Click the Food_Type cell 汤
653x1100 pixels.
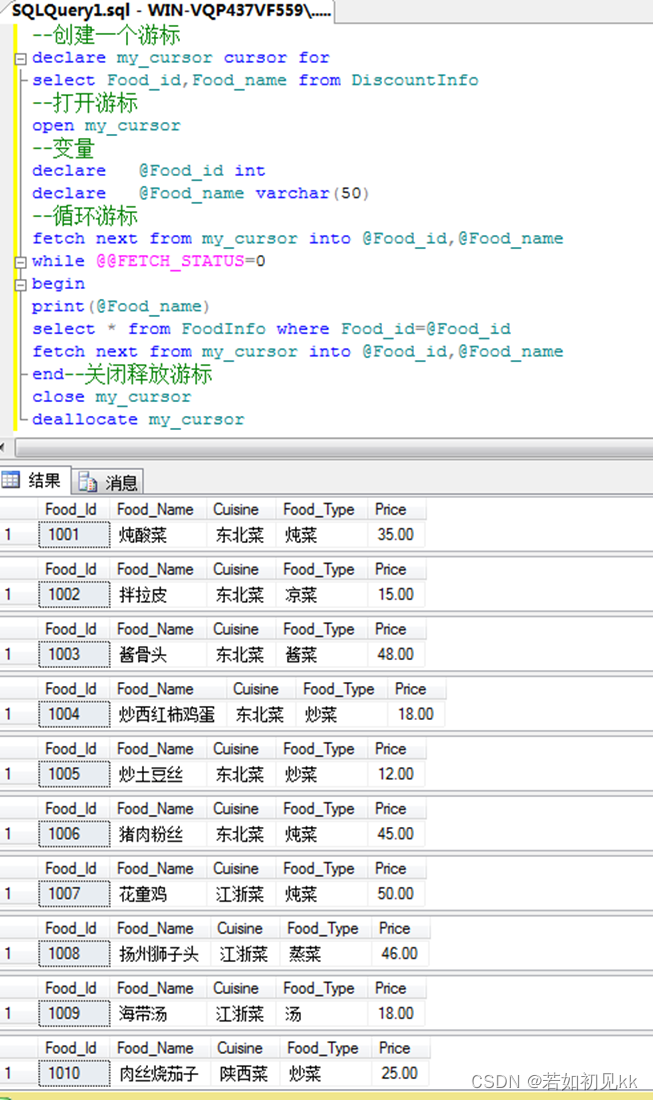(322, 1013)
